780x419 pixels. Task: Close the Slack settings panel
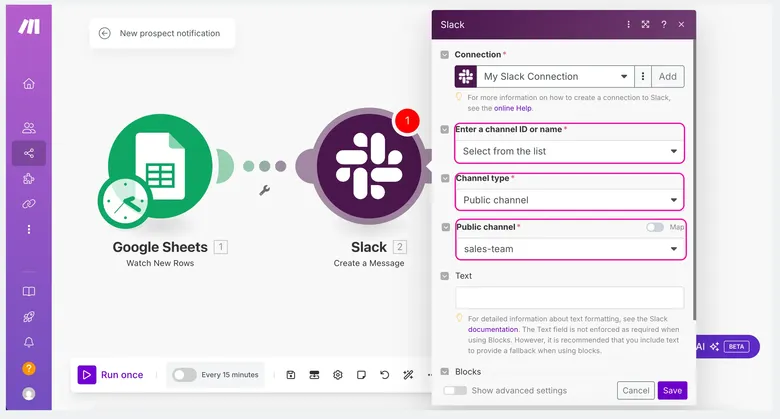click(x=682, y=24)
